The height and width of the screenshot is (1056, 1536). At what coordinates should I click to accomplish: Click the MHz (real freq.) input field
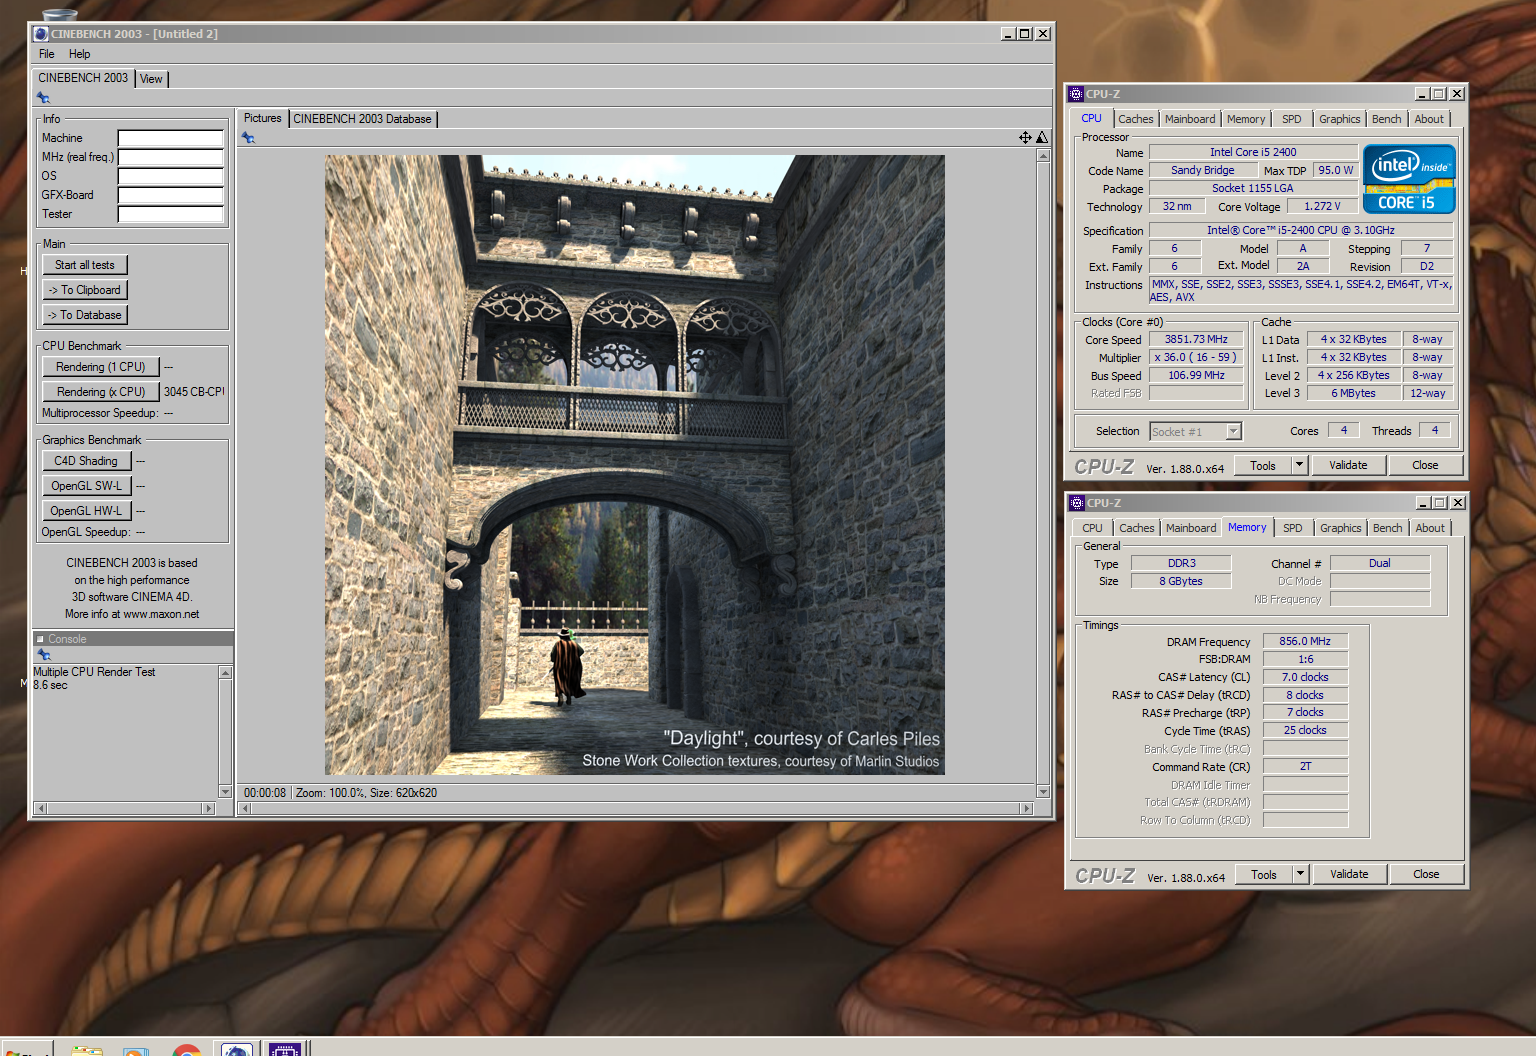(x=170, y=157)
